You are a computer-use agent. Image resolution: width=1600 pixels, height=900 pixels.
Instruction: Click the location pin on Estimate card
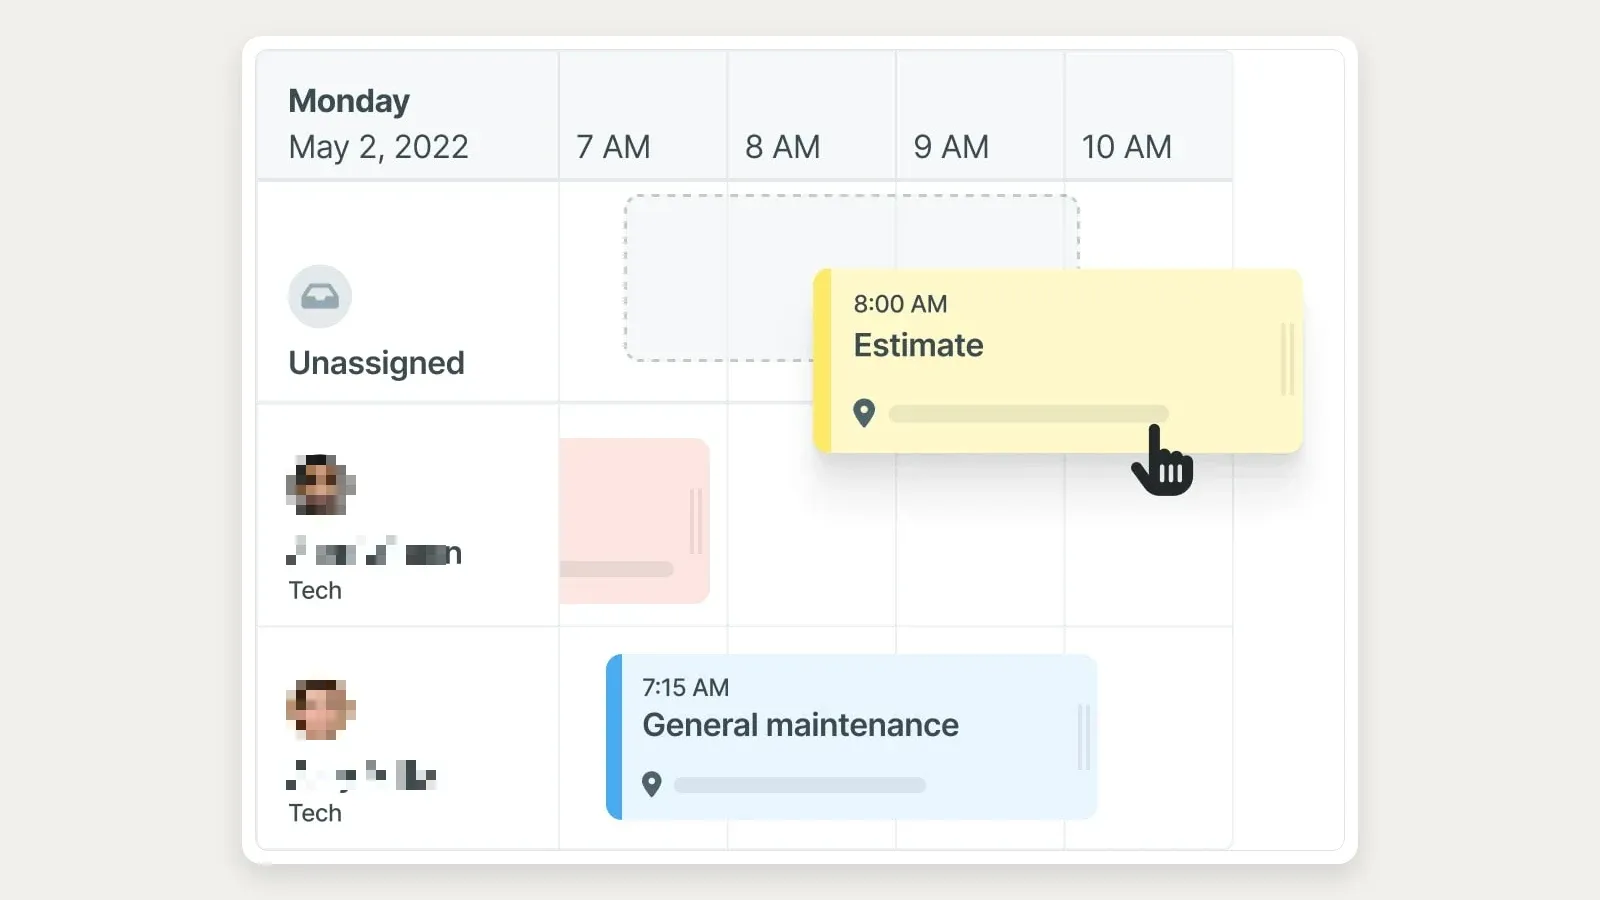[x=864, y=413]
